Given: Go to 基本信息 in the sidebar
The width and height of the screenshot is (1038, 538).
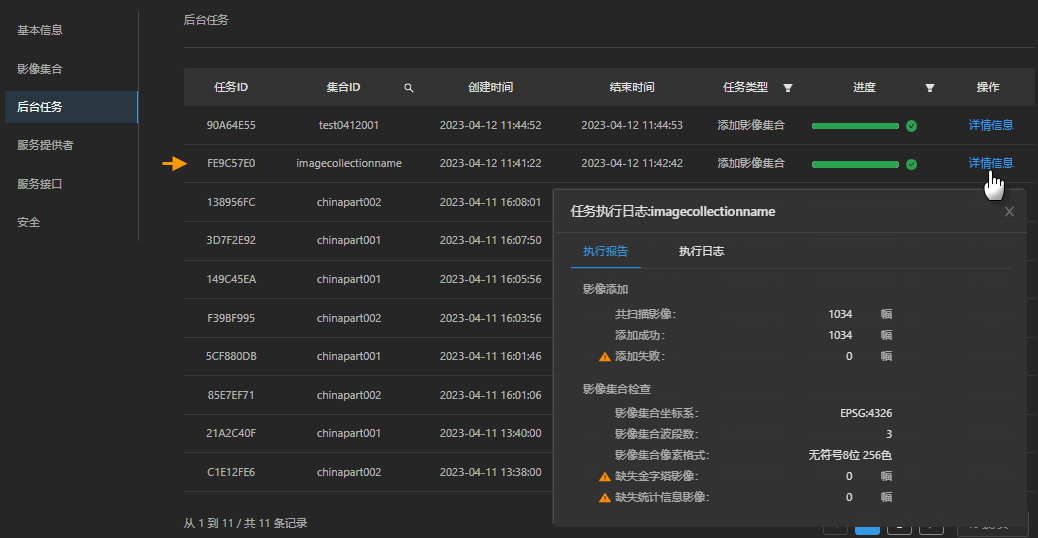Looking at the screenshot, I should (40, 30).
